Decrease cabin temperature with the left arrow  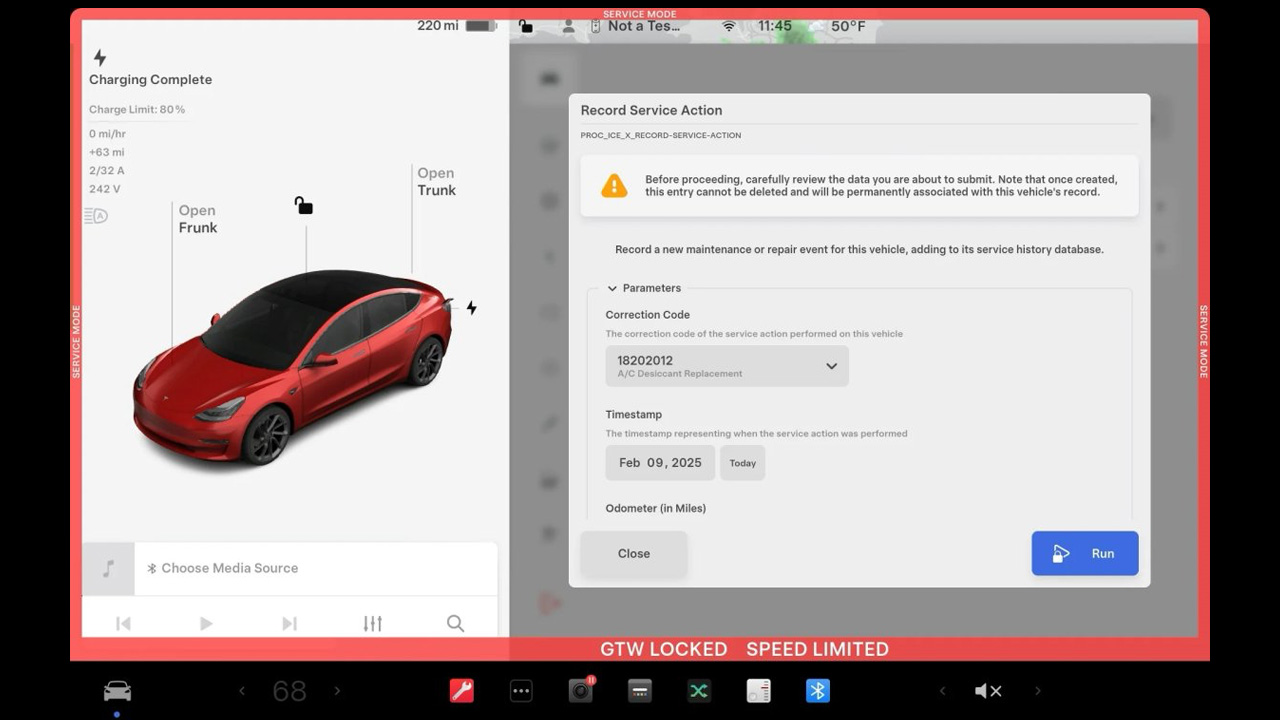(x=241, y=691)
